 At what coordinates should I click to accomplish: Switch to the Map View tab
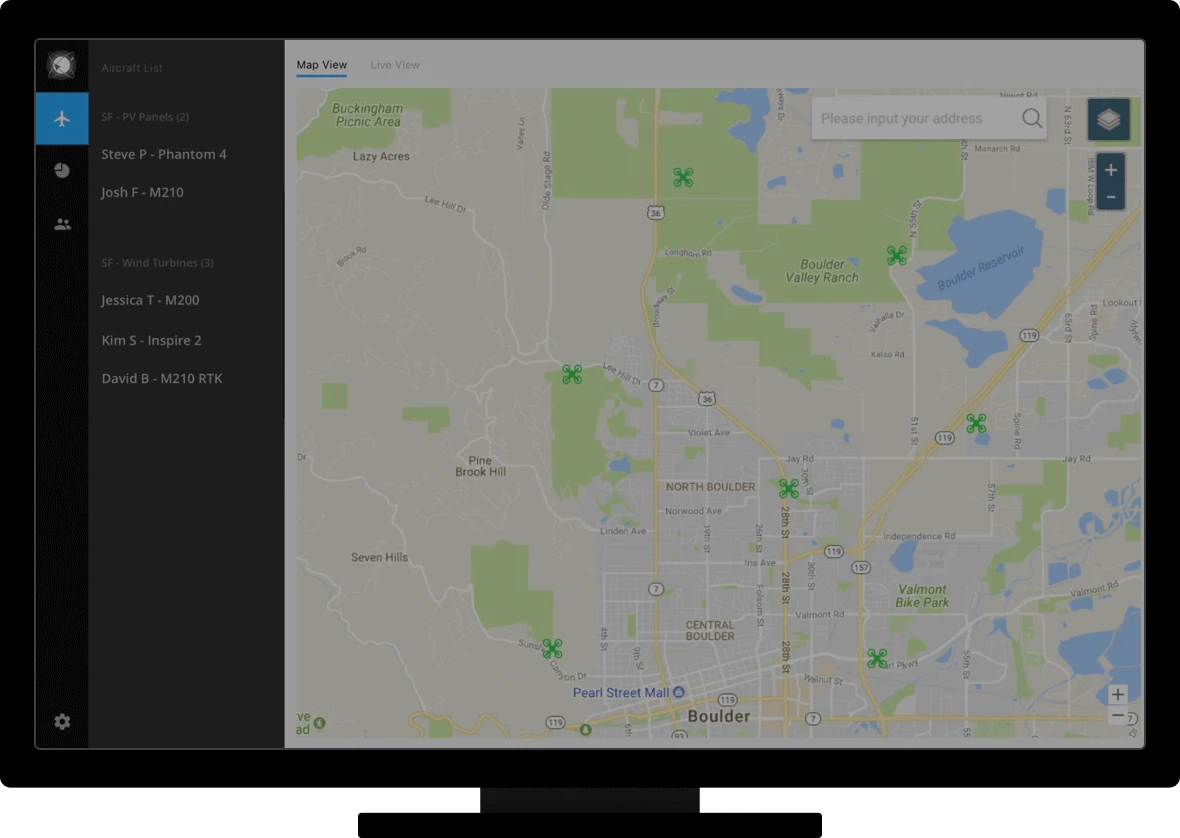tap(321, 65)
